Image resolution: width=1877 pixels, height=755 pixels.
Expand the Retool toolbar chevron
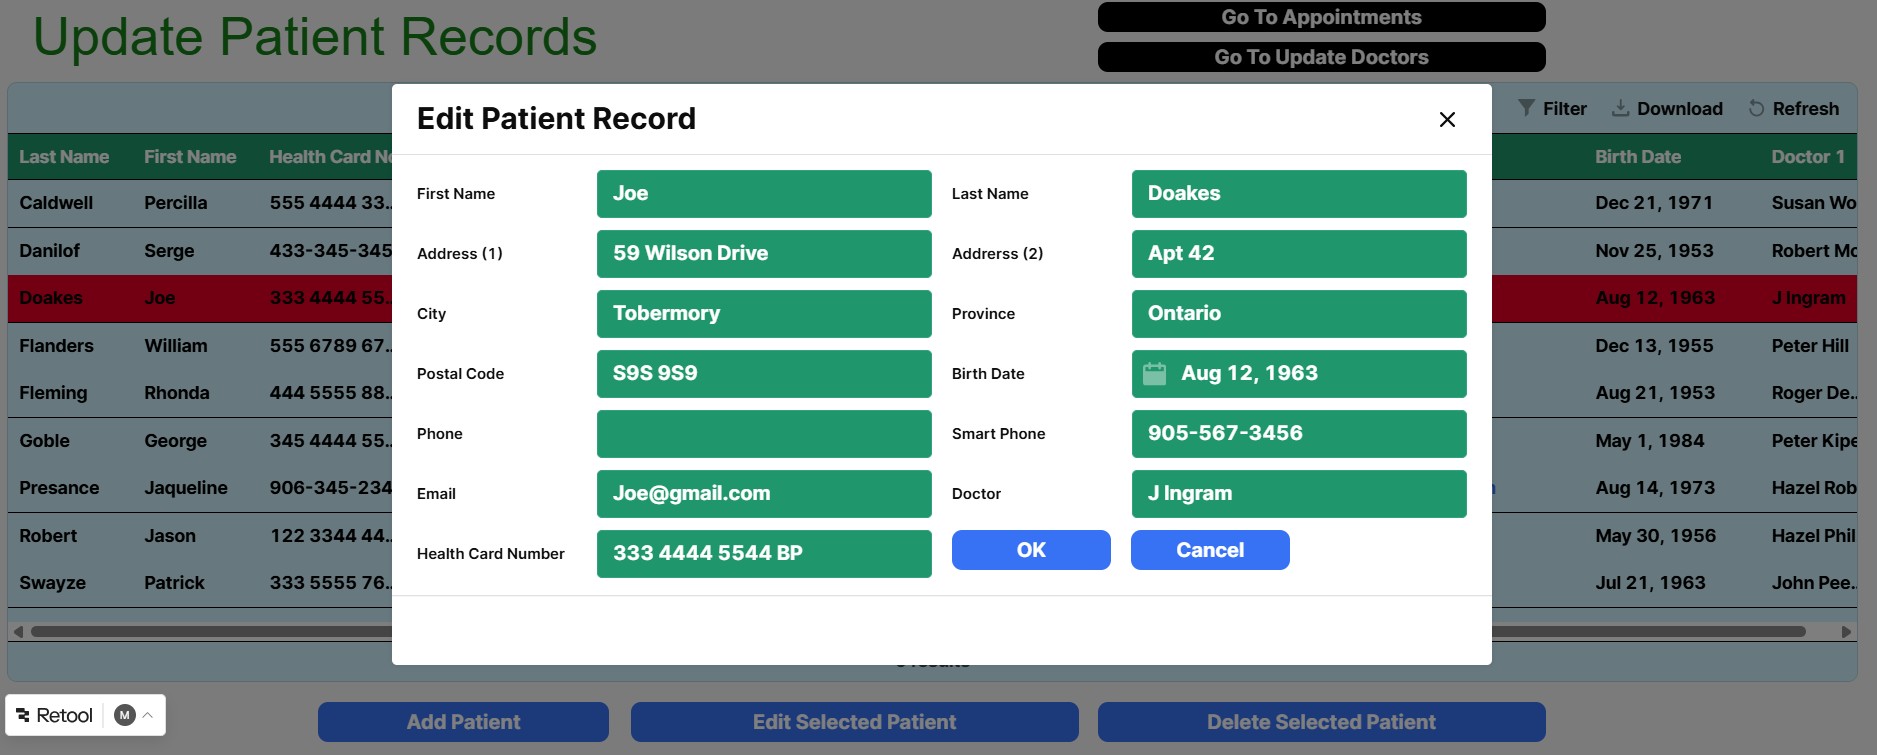pos(148,715)
